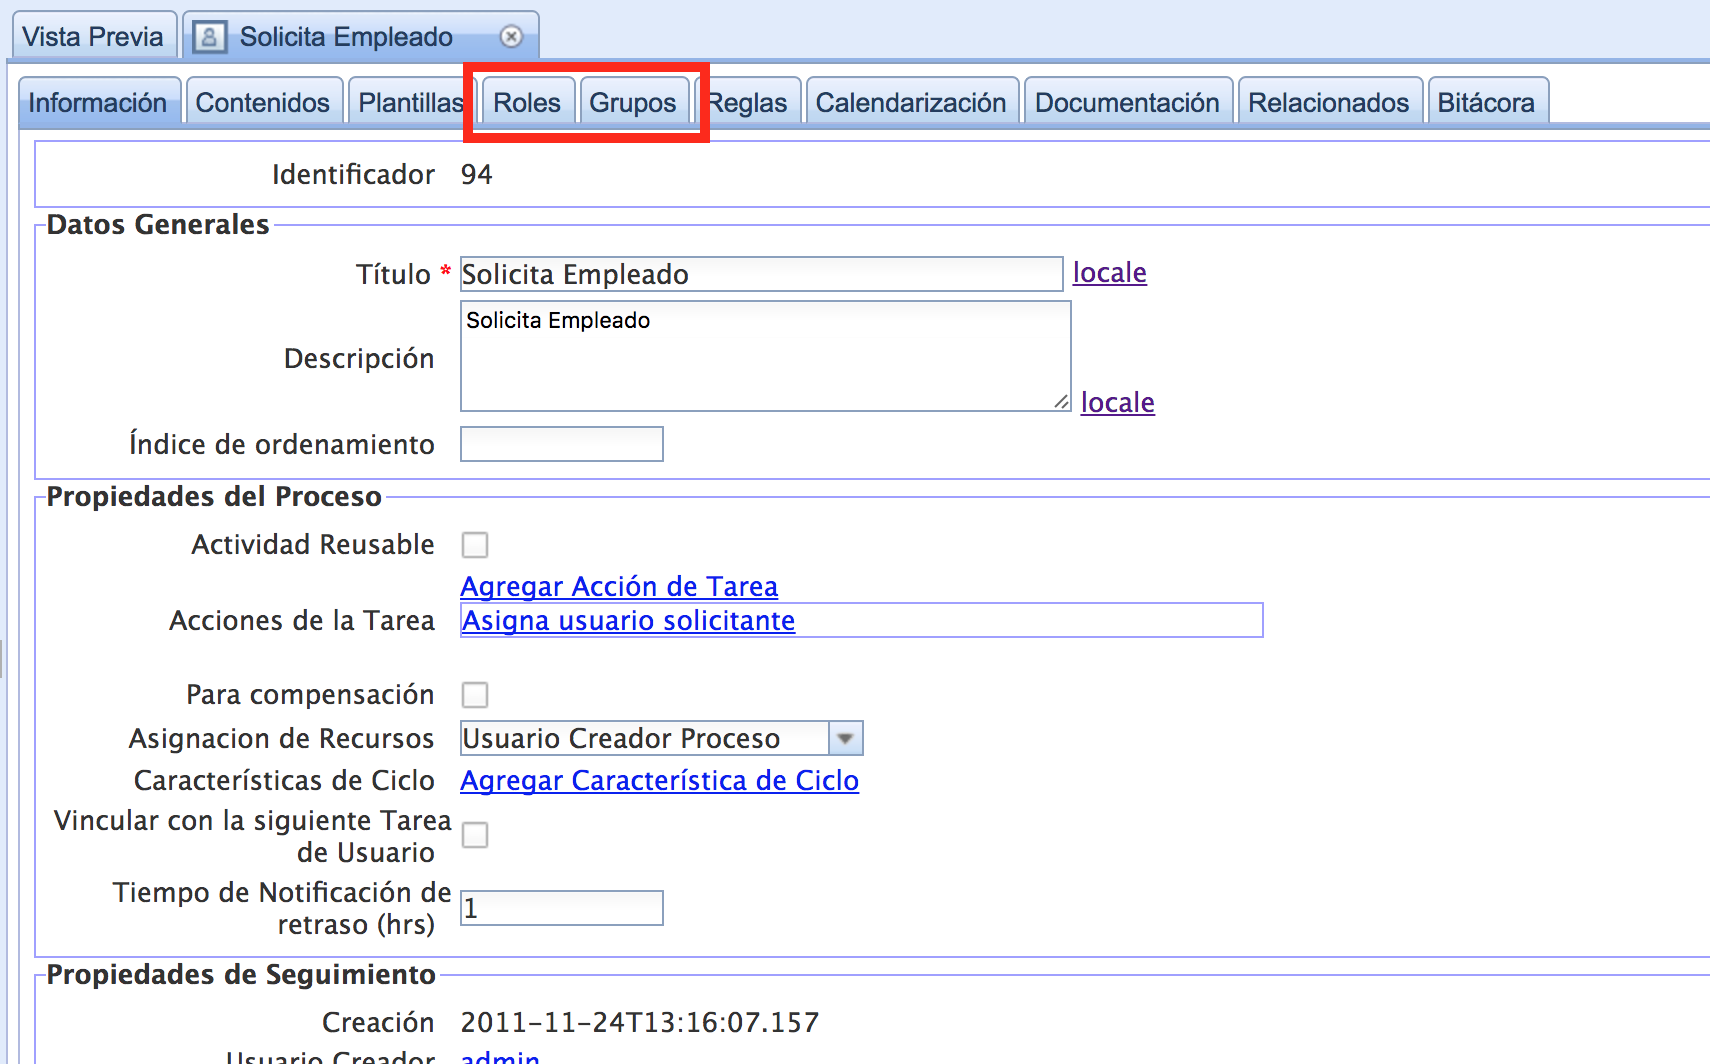Open the admin Usuario Creador link
This screenshot has height=1064, width=1710.
click(500, 1056)
